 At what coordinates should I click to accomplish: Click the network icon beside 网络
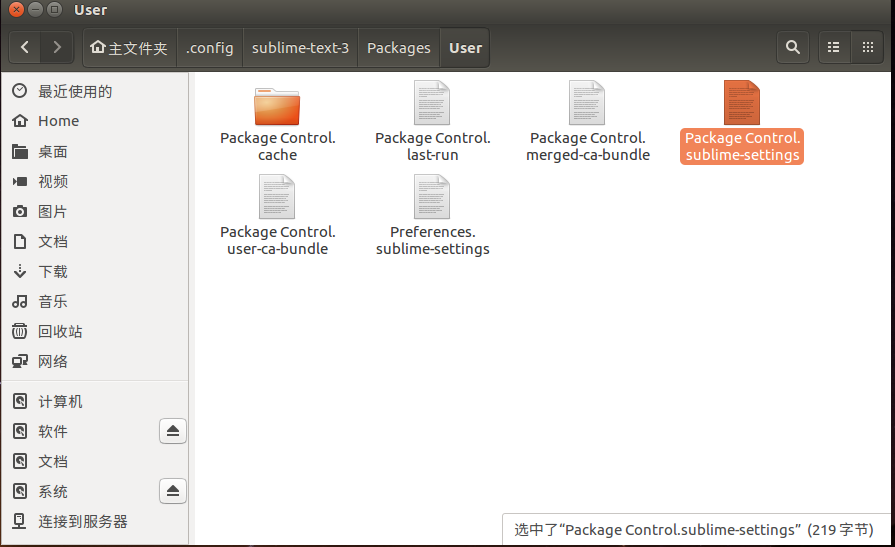click(x=20, y=361)
